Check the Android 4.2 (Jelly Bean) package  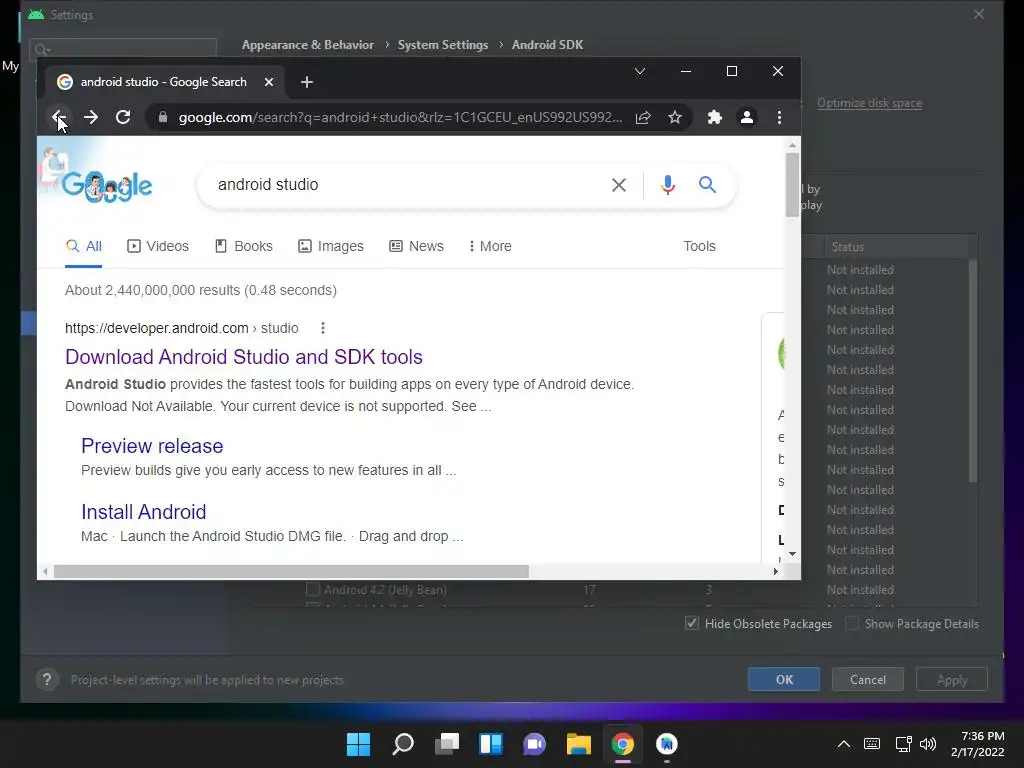313,590
